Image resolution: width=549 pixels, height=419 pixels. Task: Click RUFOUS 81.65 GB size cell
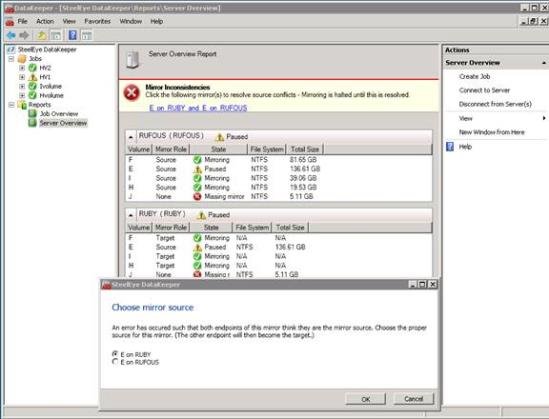point(303,160)
